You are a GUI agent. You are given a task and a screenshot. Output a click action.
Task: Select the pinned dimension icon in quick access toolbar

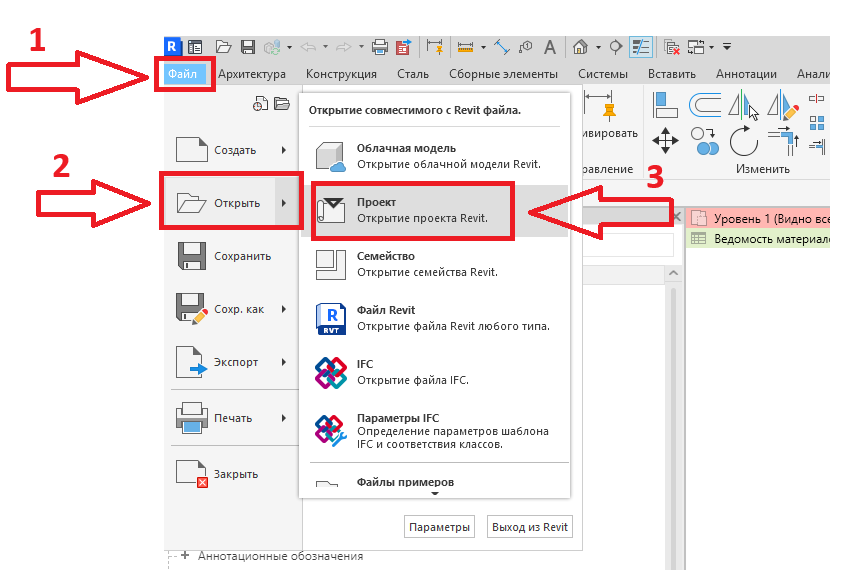(x=435, y=47)
